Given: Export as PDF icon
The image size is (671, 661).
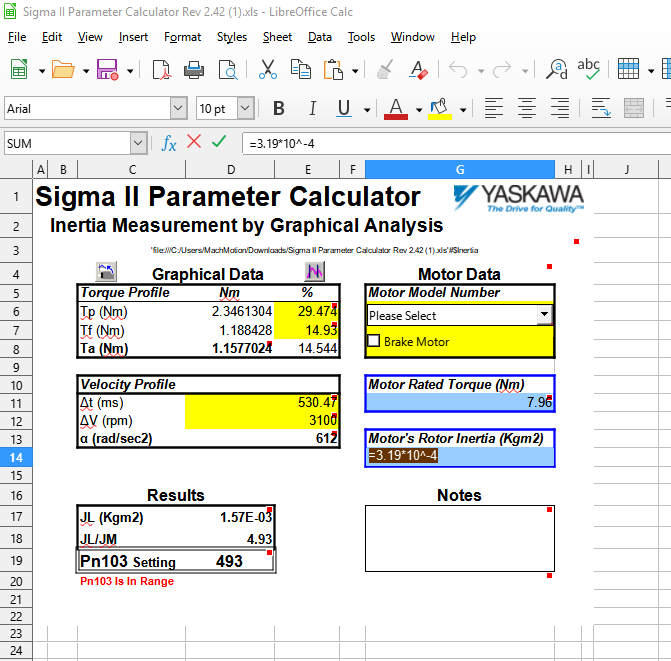Looking at the screenshot, I should pyautogui.click(x=161, y=69).
